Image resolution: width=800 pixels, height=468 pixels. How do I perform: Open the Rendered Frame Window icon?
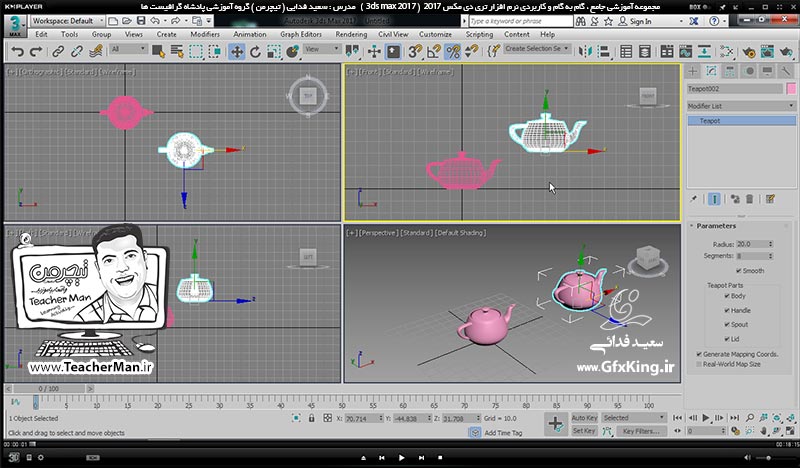point(767,52)
